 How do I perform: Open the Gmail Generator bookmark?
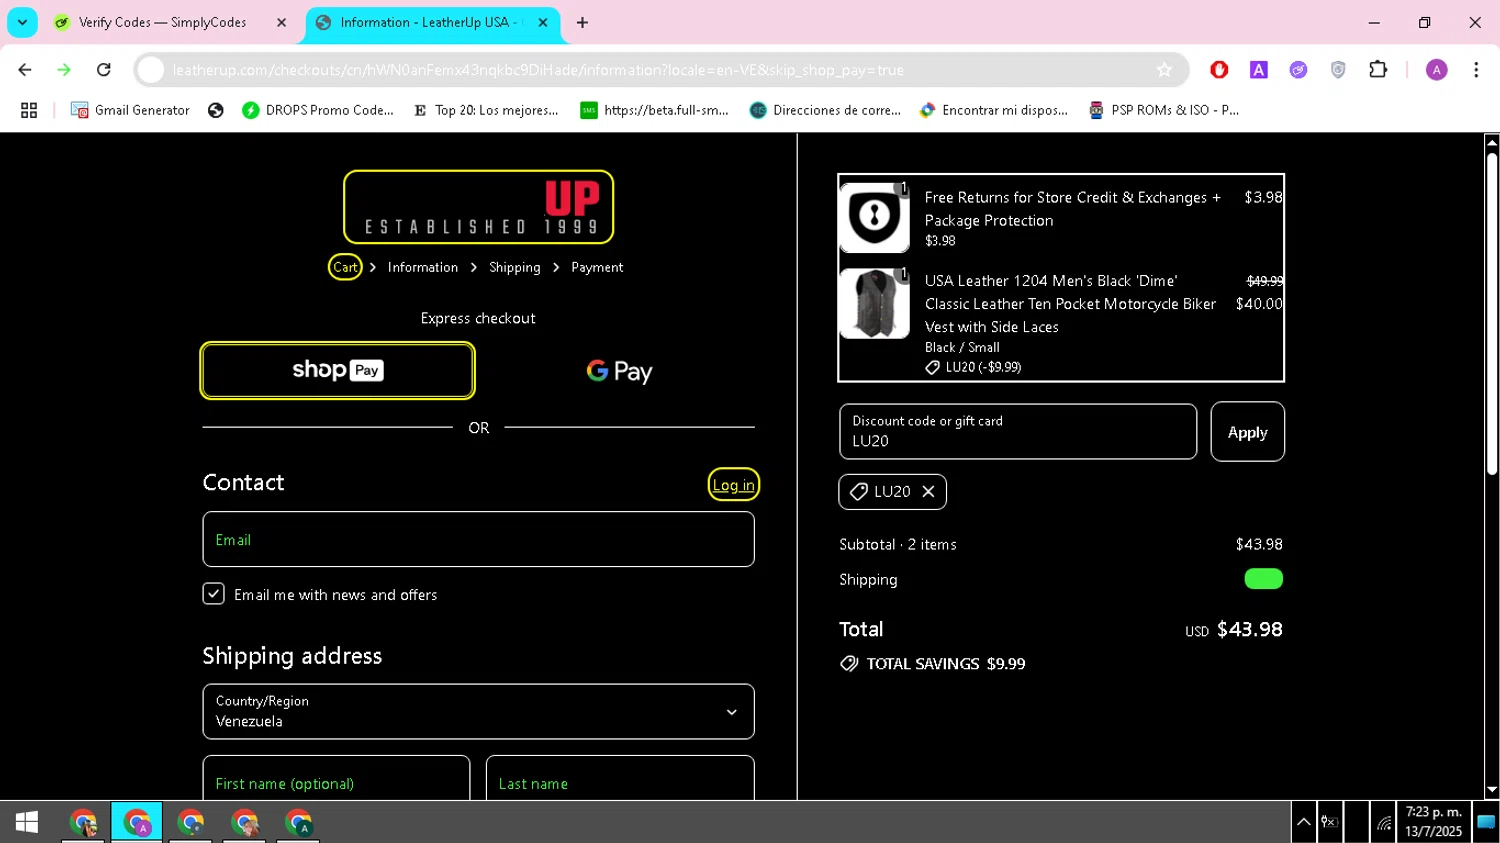pos(130,110)
